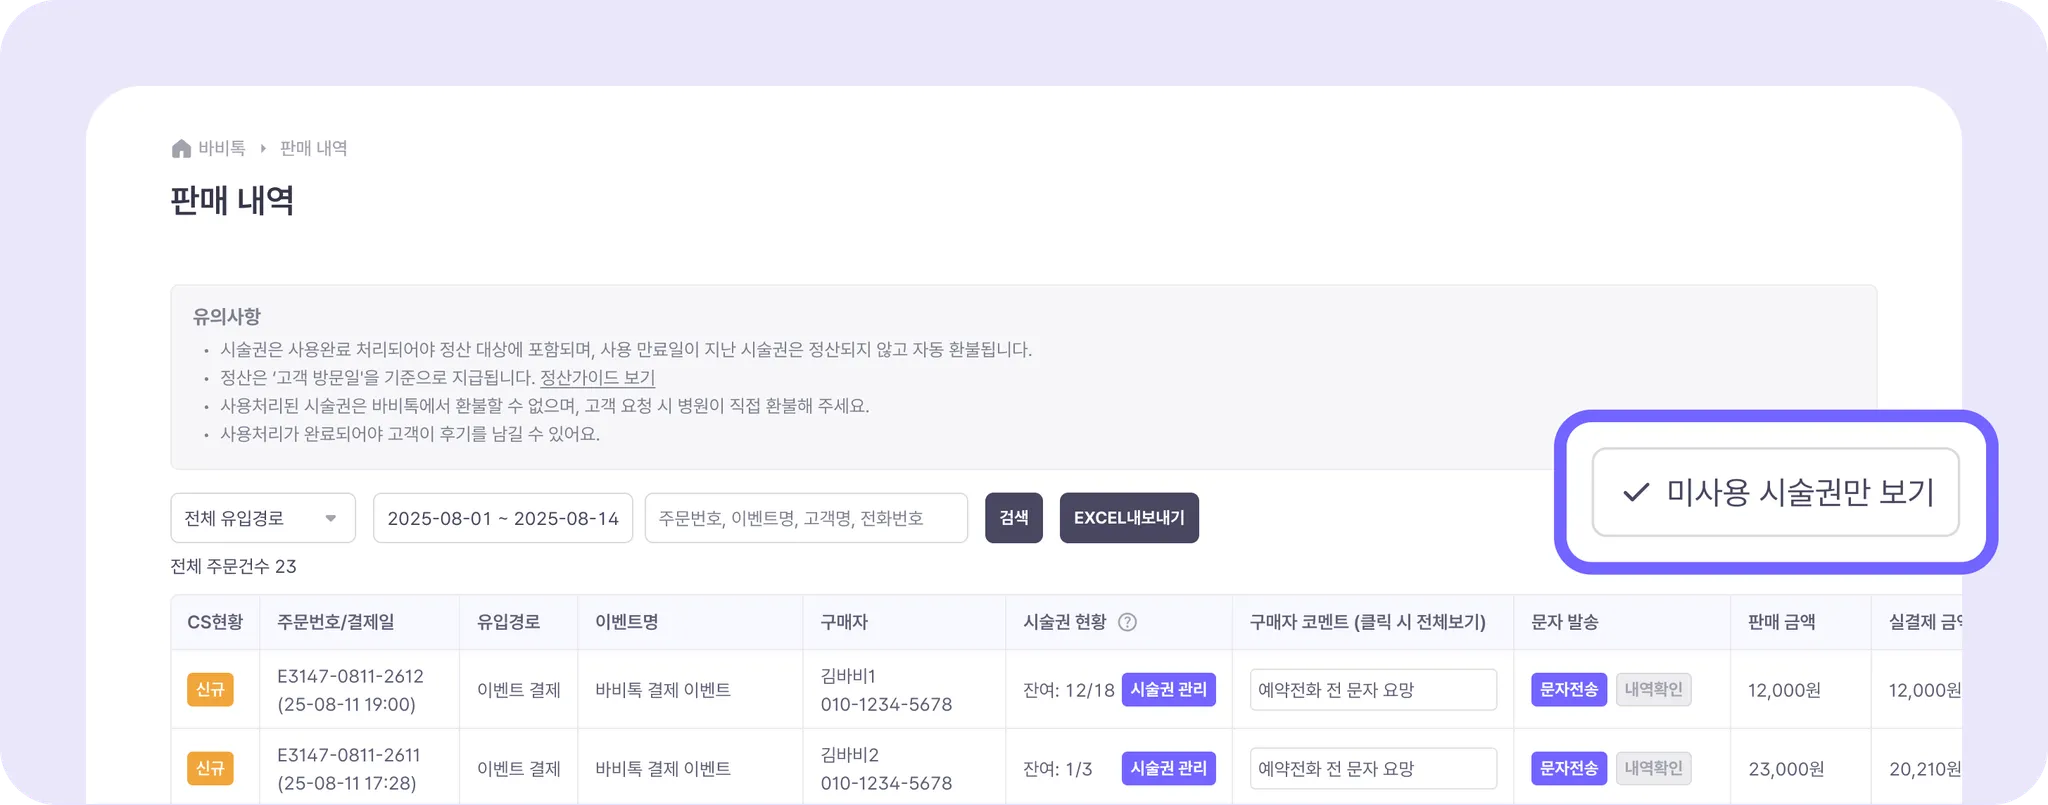Screen dimensions: 2048x805
Task: Click the 신규 badge for order E3147-0811-2611
Action: pyautogui.click(x=210, y=768)
